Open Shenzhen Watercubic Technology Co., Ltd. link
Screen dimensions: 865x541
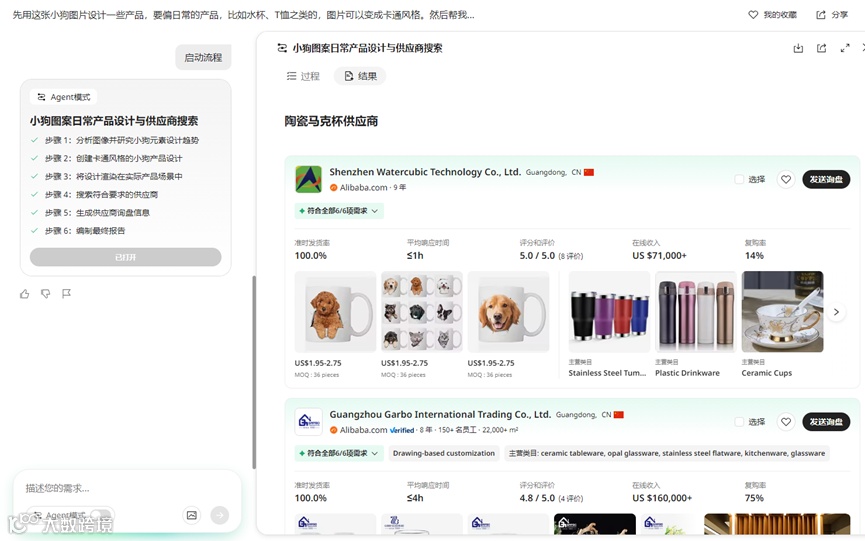tap(425, 172)
